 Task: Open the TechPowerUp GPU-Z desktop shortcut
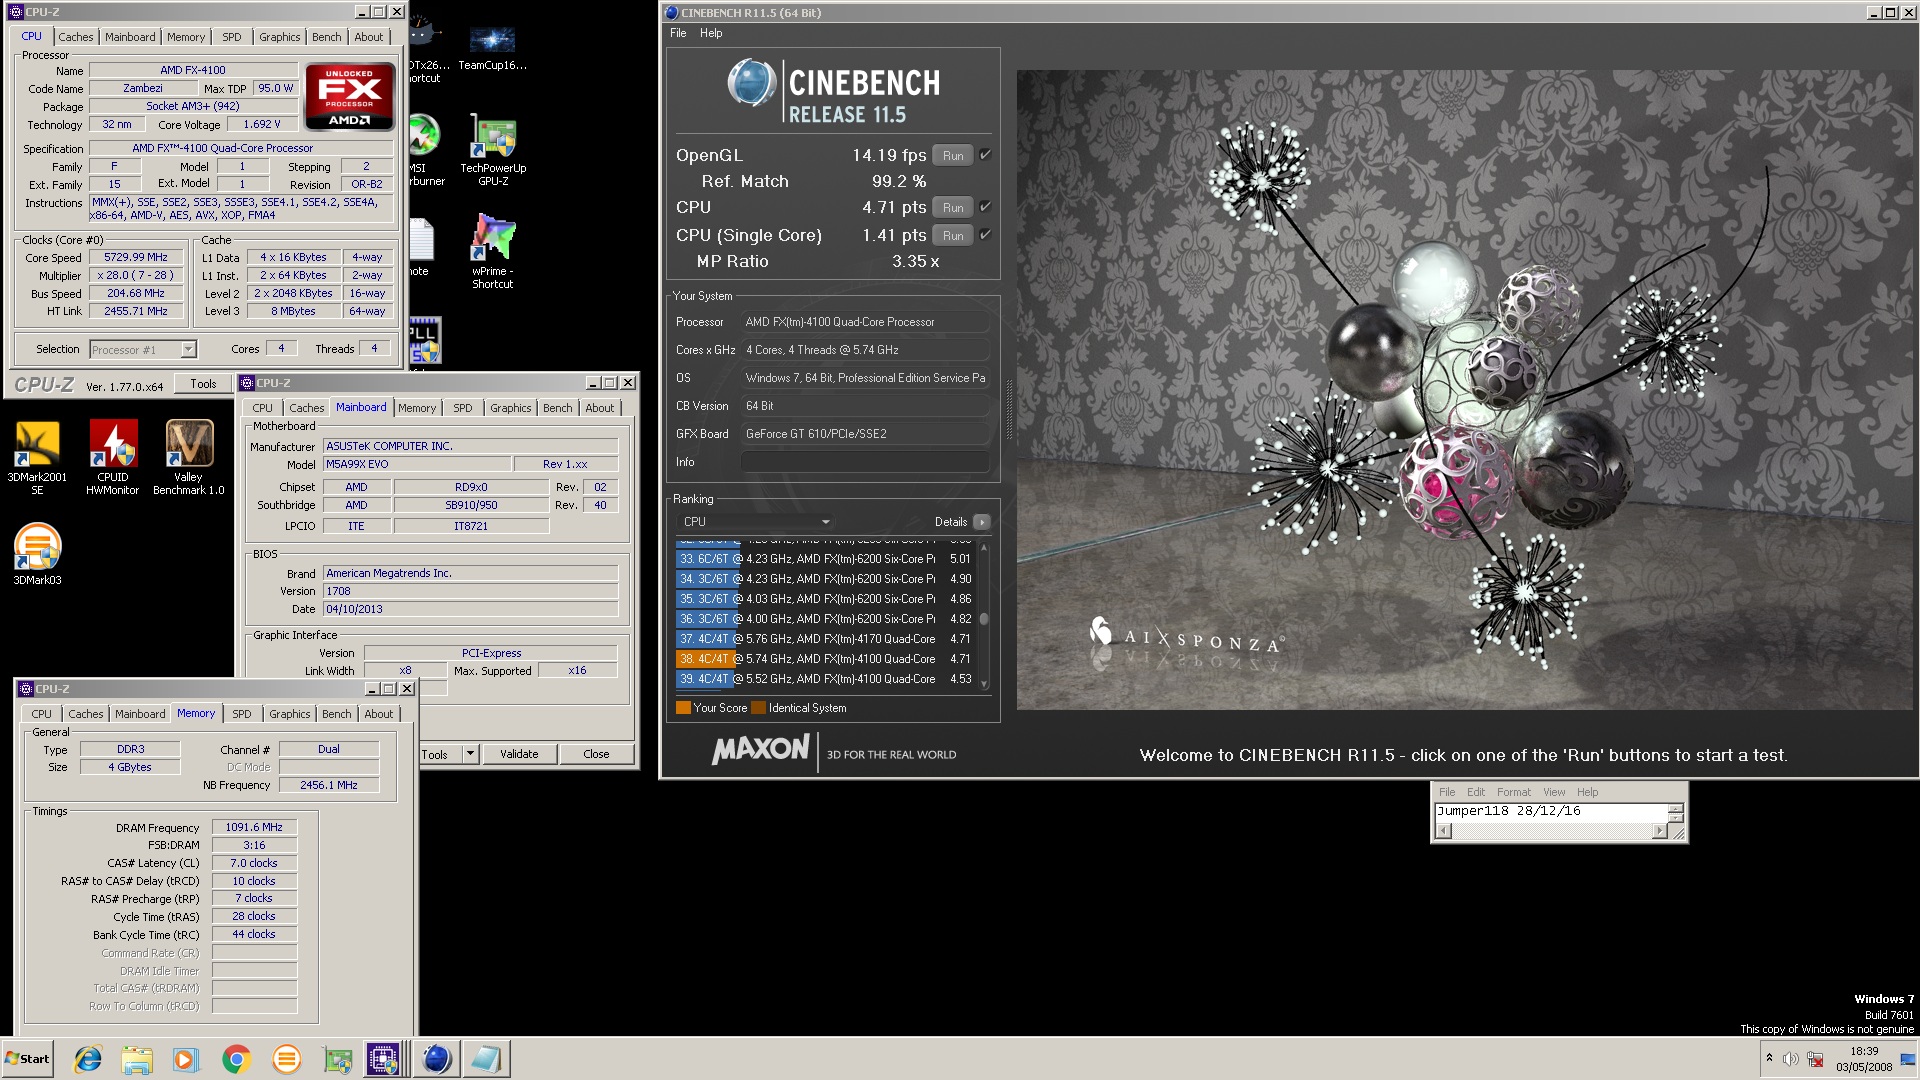click(493, 150)
